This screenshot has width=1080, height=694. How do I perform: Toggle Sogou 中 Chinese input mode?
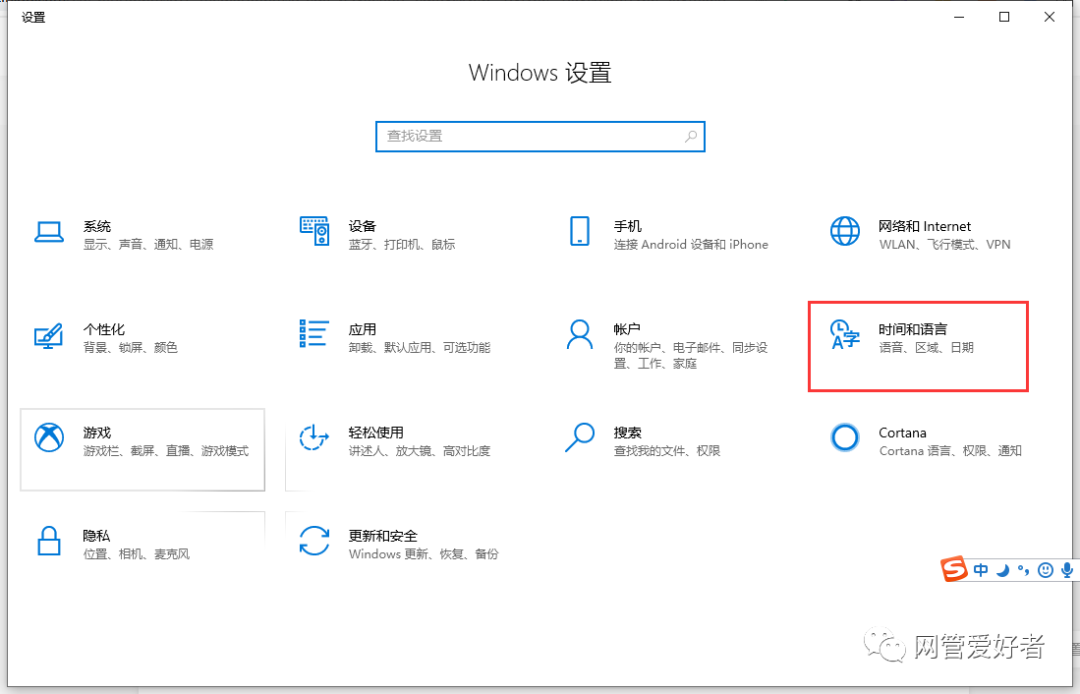[x=981, y=569]
